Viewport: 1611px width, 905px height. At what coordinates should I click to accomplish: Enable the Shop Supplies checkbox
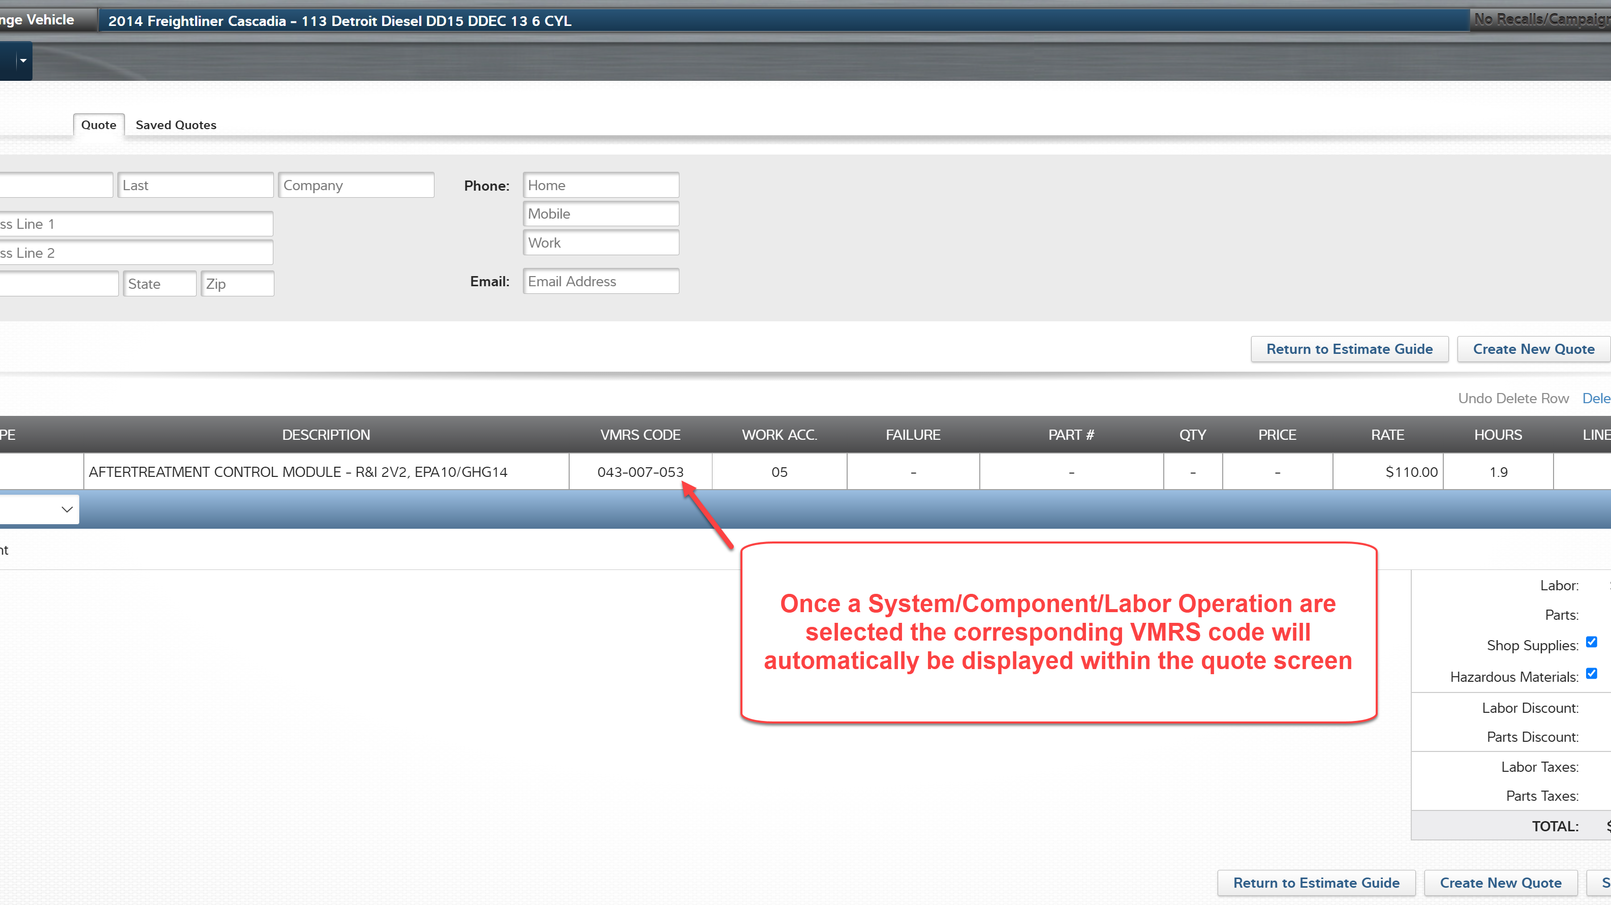(x=1592, y=642)
